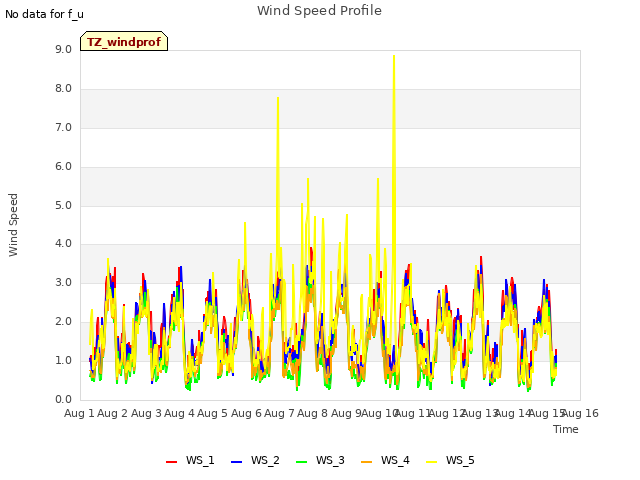Screen dimensions: 640x480
Task: Click the 'No data for f_u' message
Action: coord(44,14)
